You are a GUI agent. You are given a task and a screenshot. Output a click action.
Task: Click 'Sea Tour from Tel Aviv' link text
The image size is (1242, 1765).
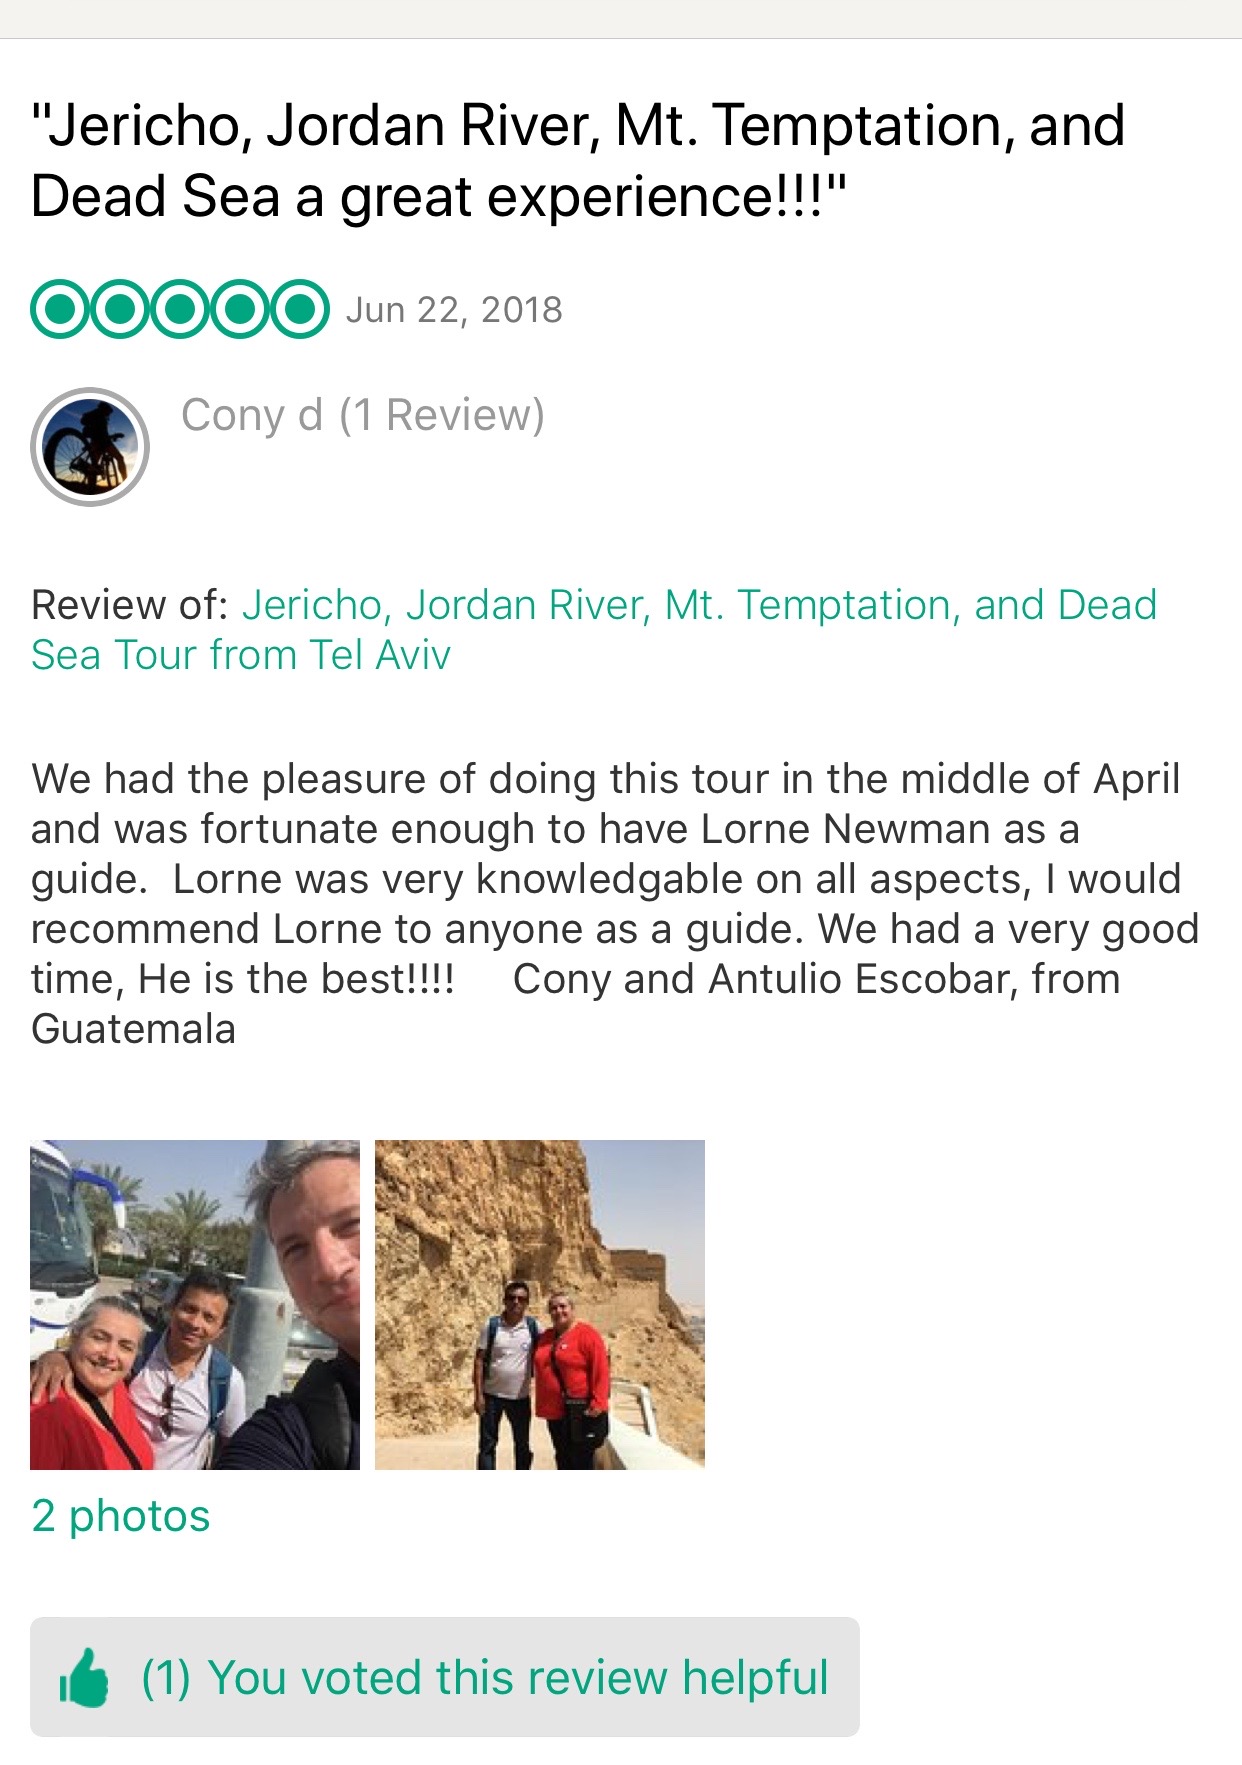point(241,655)
